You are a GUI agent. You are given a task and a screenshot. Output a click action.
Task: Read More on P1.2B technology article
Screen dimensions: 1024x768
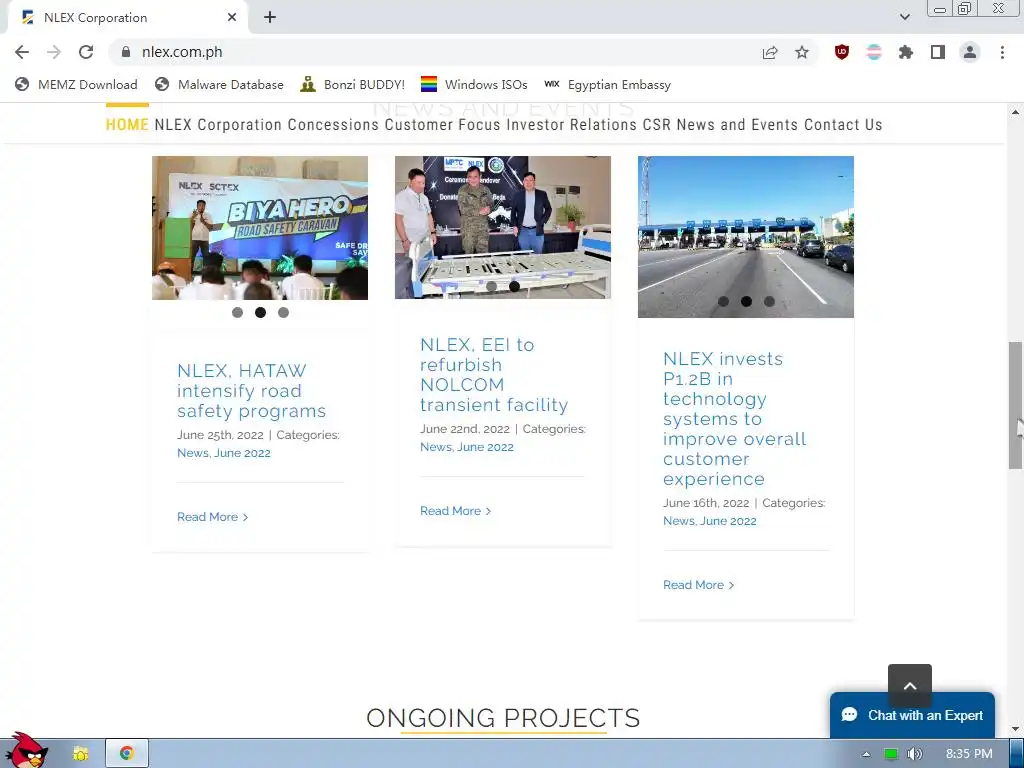(x=698, y=585)
